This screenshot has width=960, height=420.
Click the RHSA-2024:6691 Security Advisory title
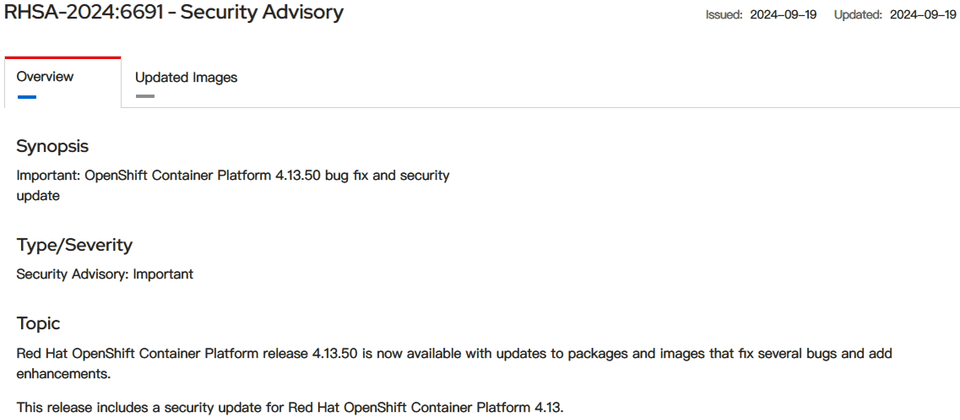(x=174, y=13)
